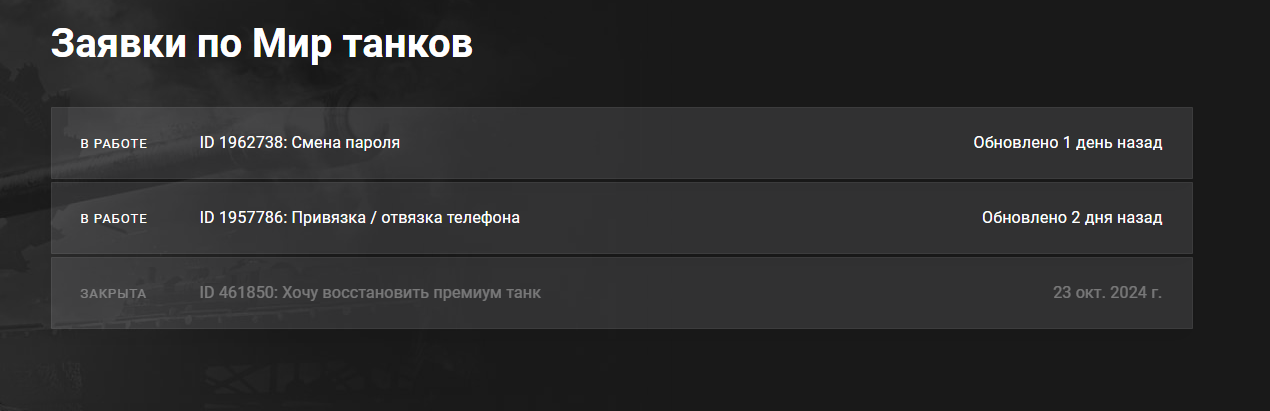This screenshot has height=411, width=1270.
Task: Click the 'Смена пароля' ticket title
Action: tap(346, 143)
